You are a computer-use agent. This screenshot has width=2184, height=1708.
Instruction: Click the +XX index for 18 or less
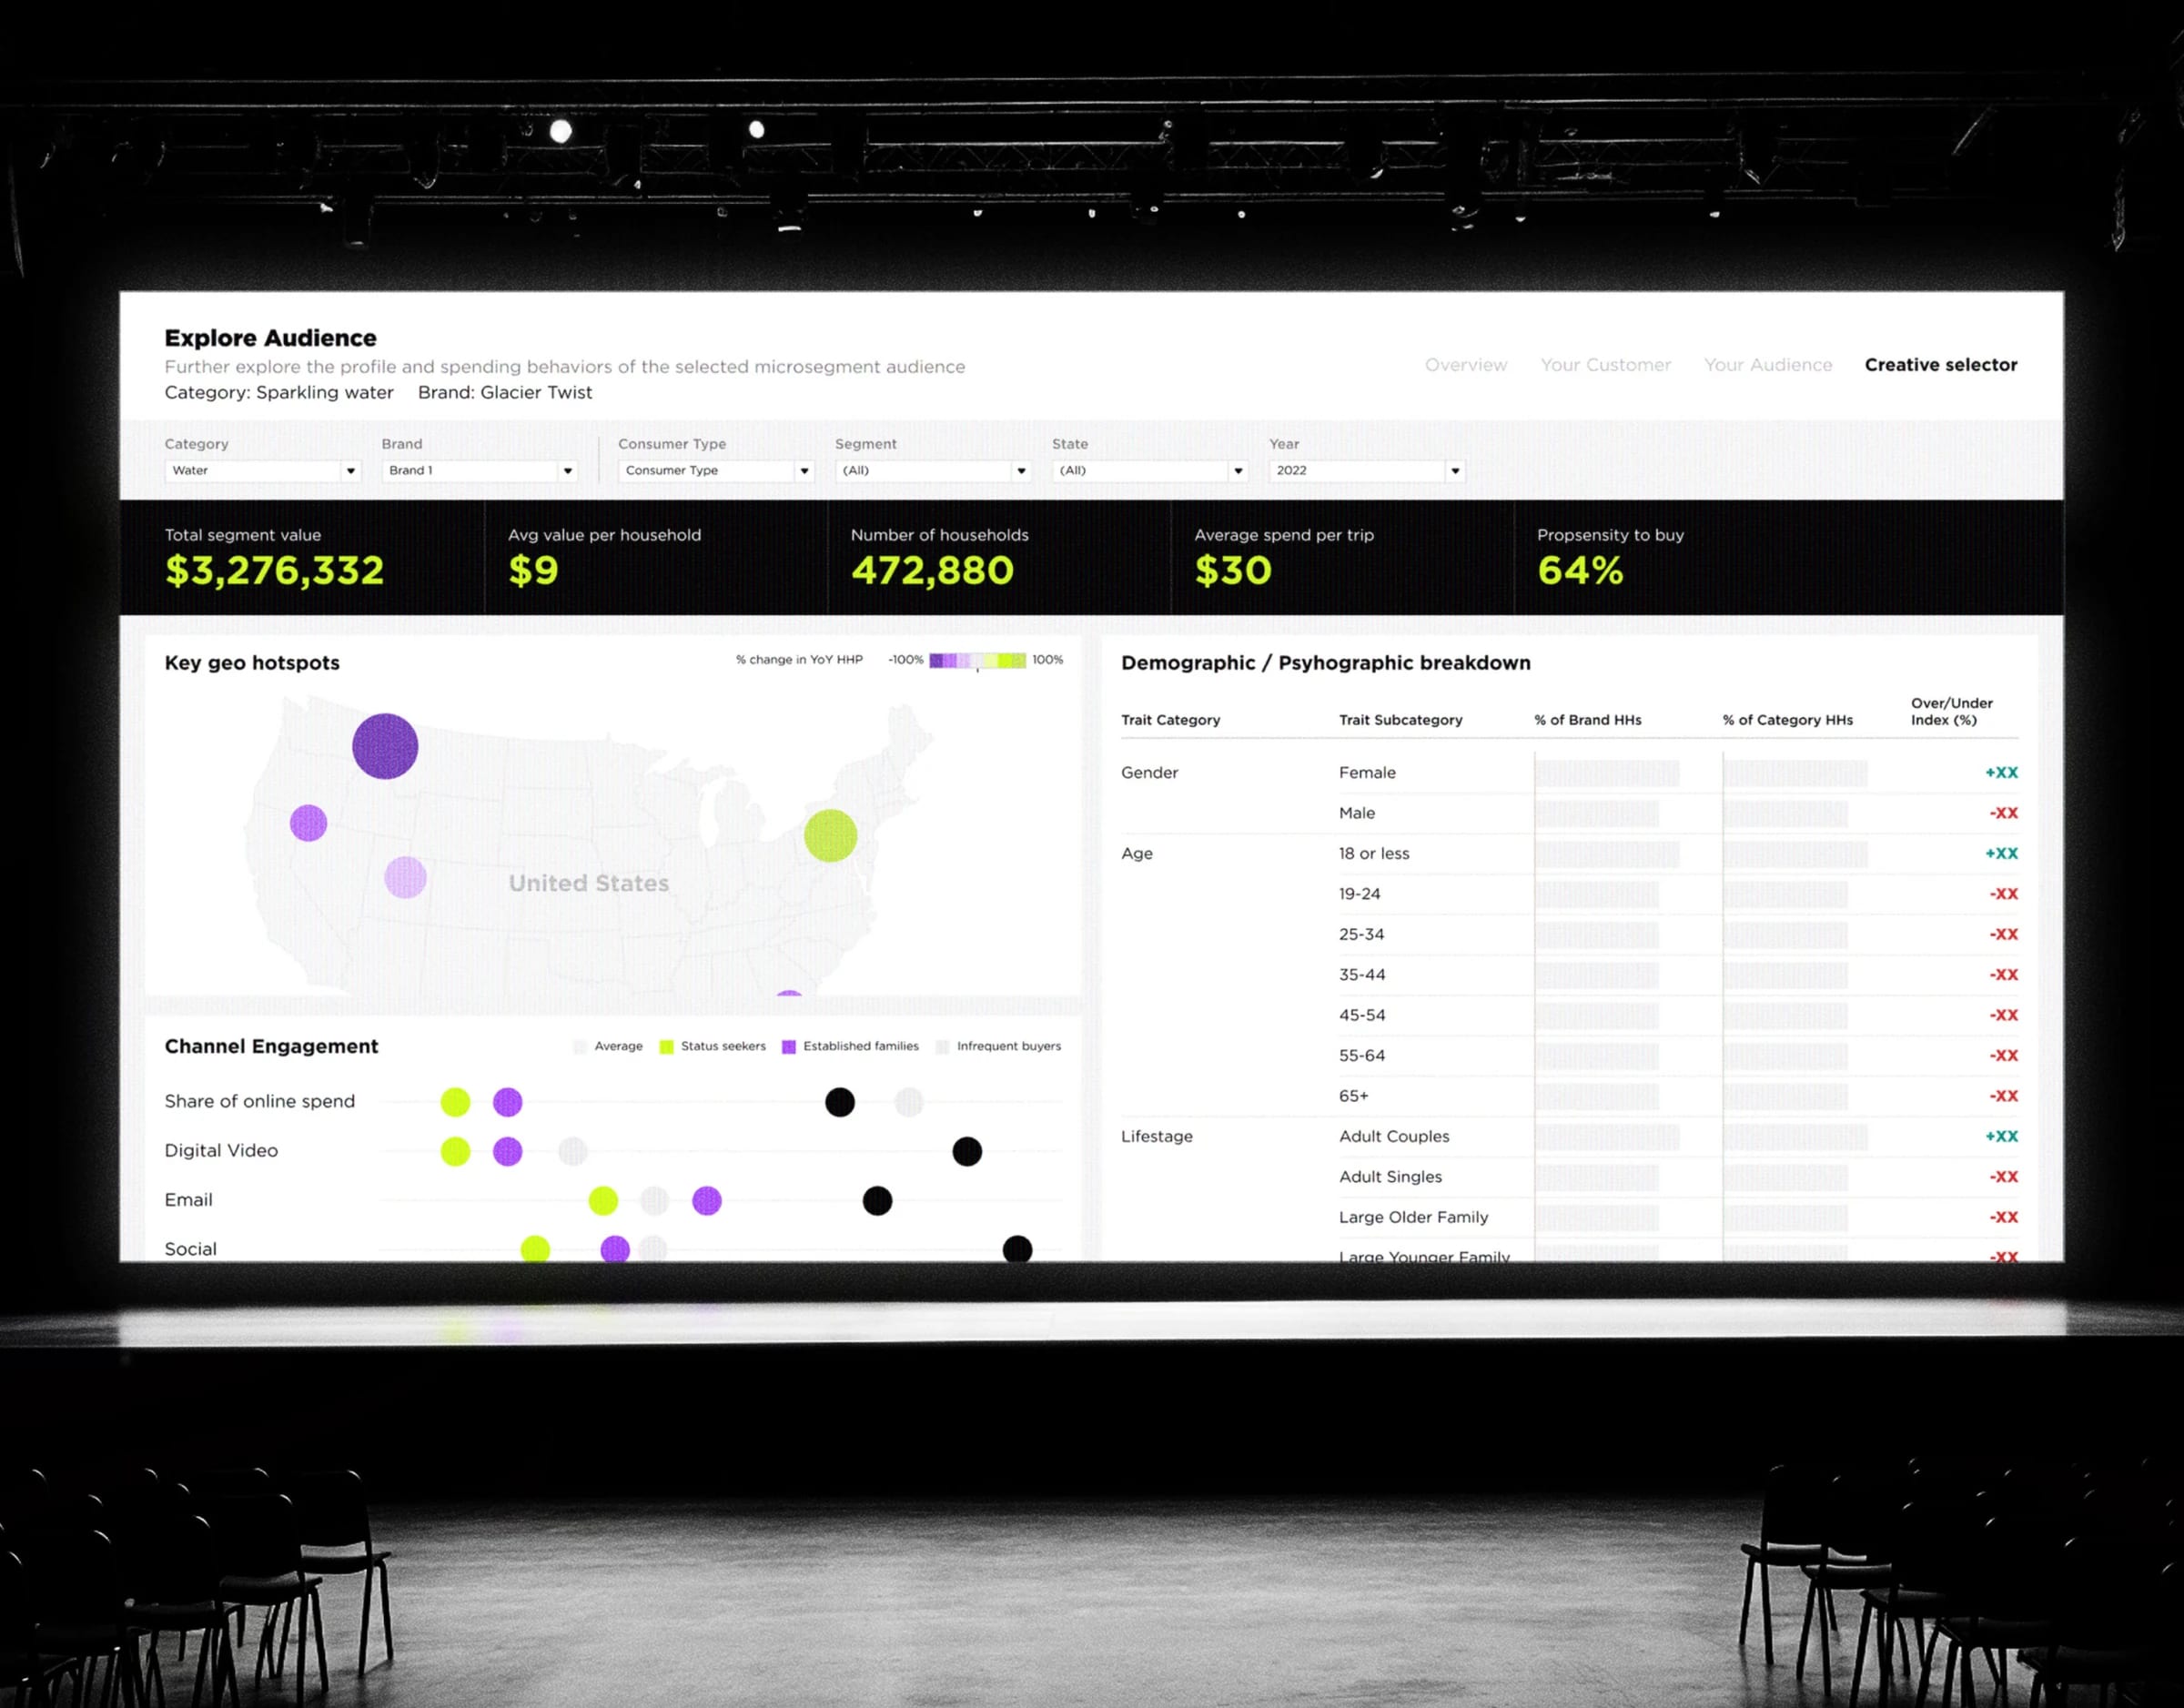click(2002, 853)
